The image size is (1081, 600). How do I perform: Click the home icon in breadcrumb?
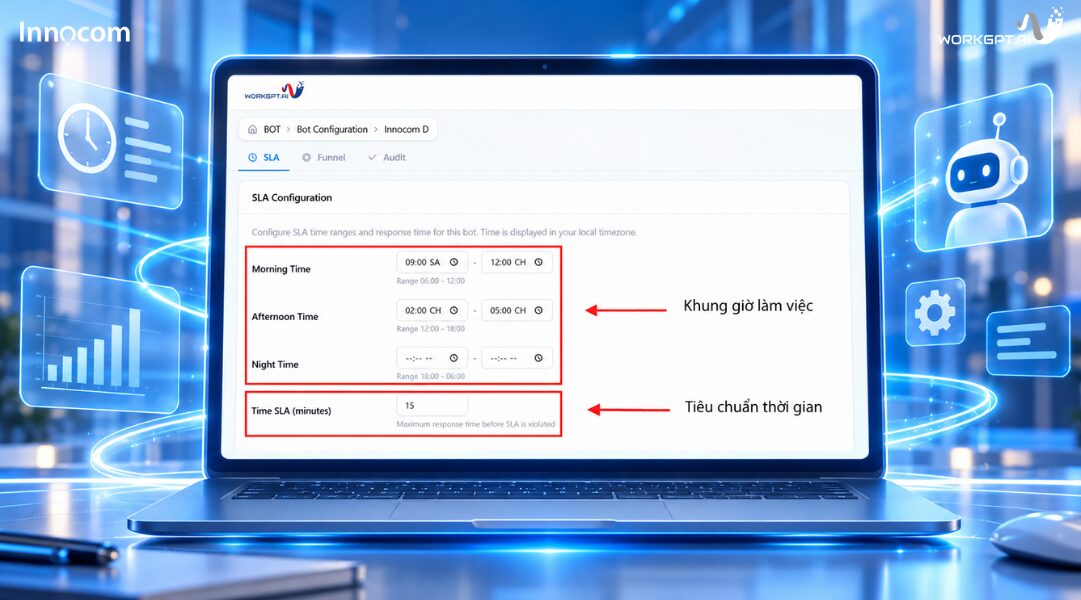tap(252, 130)
